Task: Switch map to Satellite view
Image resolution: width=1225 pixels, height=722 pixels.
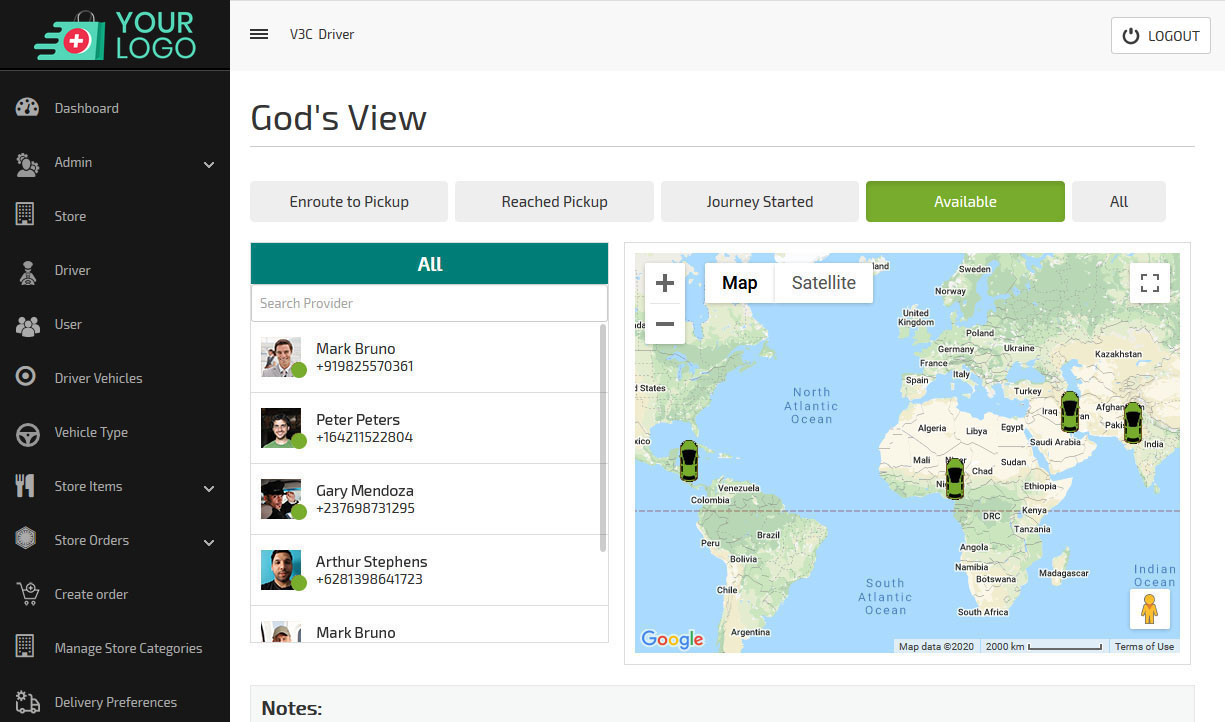Action: tap(823, 283)
